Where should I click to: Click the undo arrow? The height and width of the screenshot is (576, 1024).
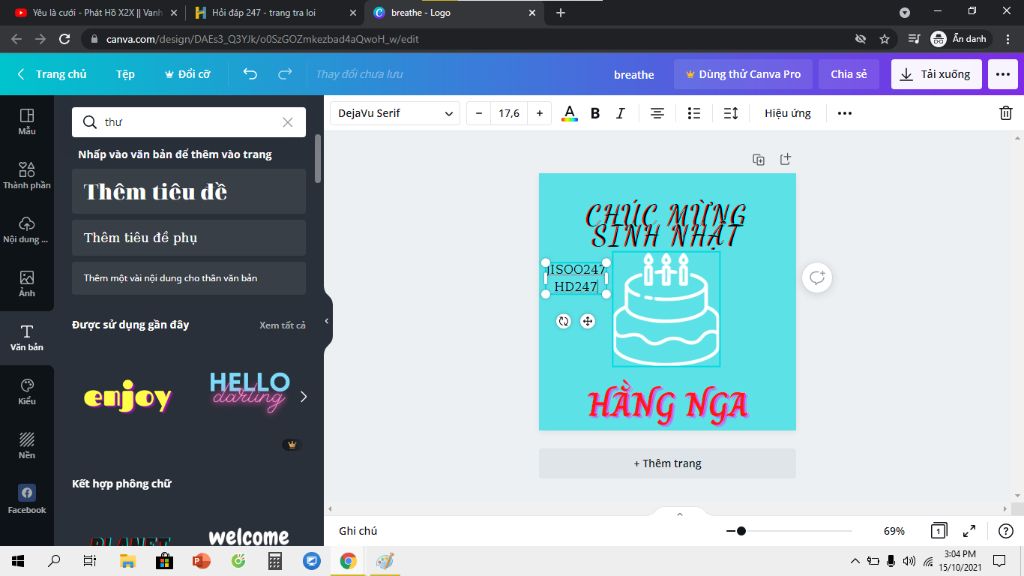250,74
